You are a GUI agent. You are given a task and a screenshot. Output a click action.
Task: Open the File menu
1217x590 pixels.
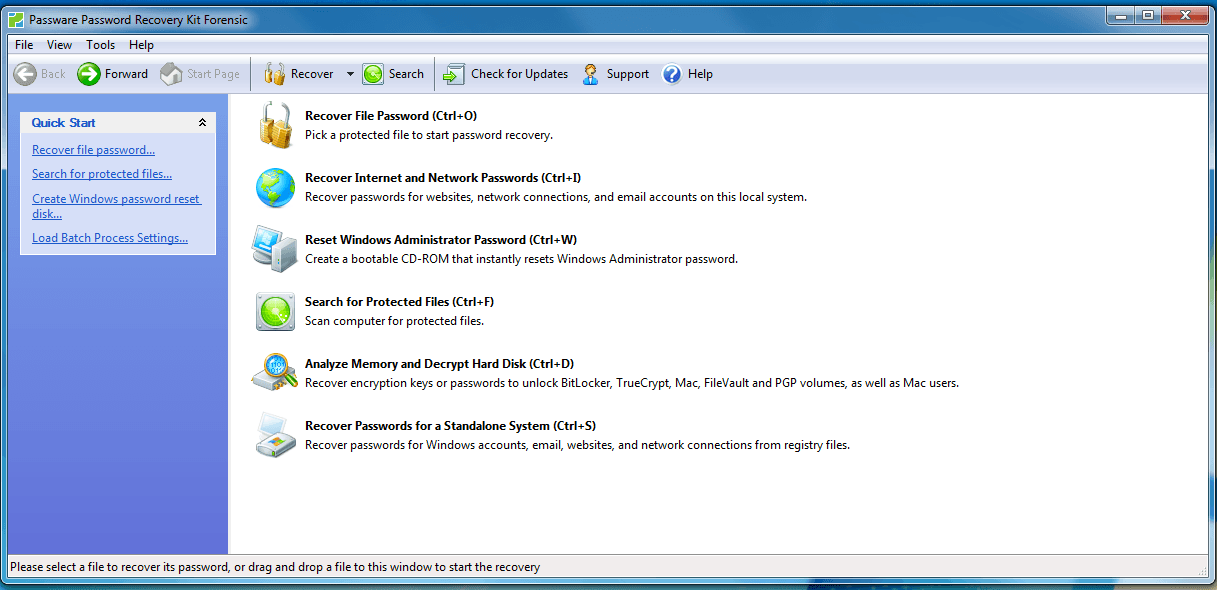pos(23,44)
